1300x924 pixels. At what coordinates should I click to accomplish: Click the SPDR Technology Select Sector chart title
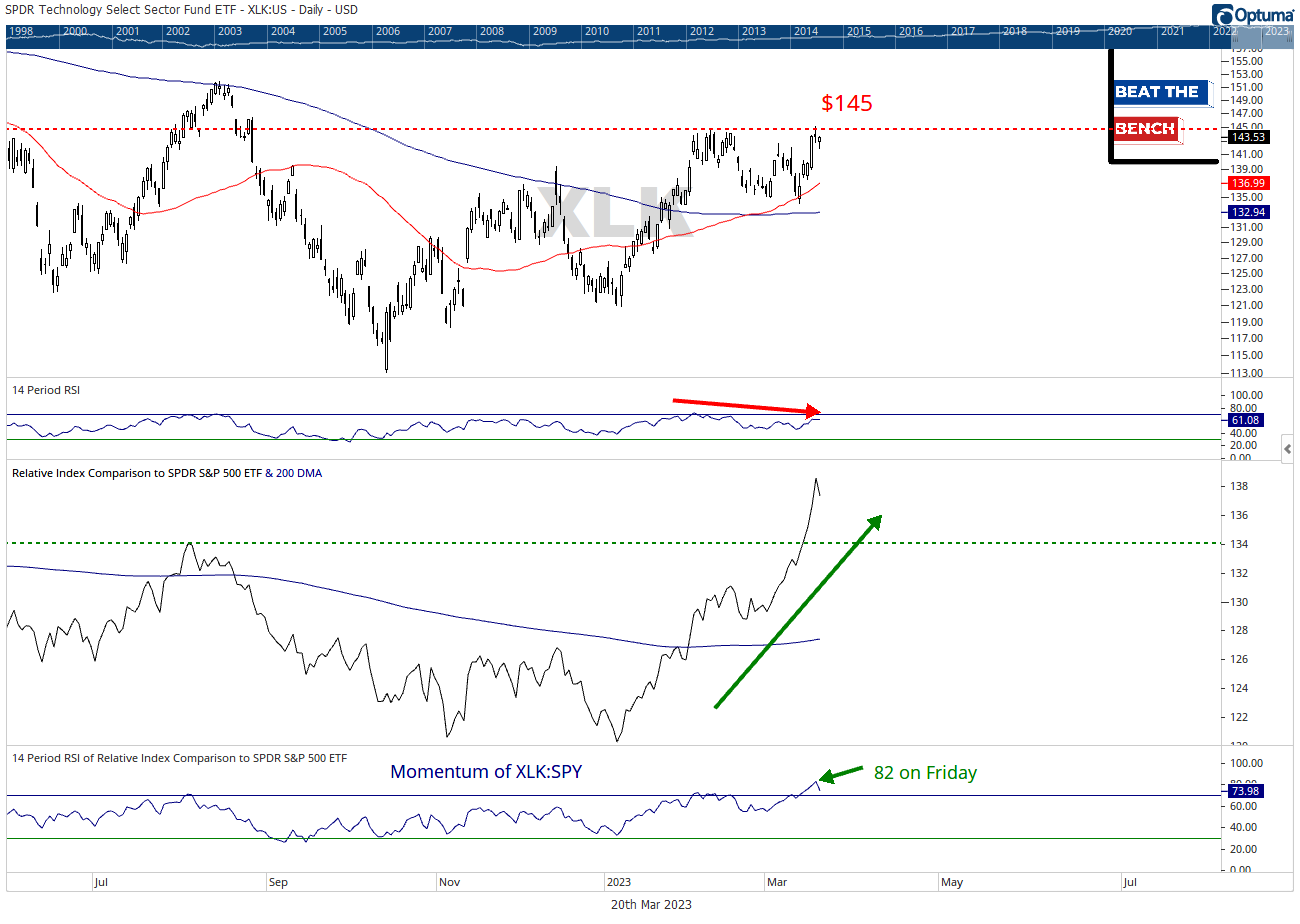(182, 10)
